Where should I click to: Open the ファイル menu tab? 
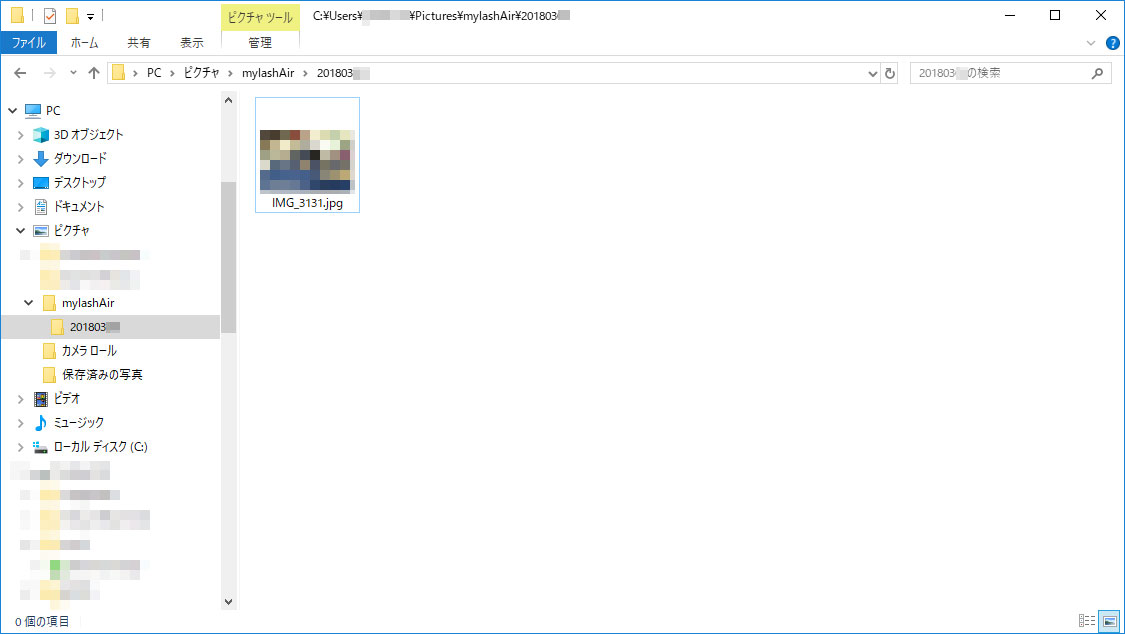[x=29, y=43]
